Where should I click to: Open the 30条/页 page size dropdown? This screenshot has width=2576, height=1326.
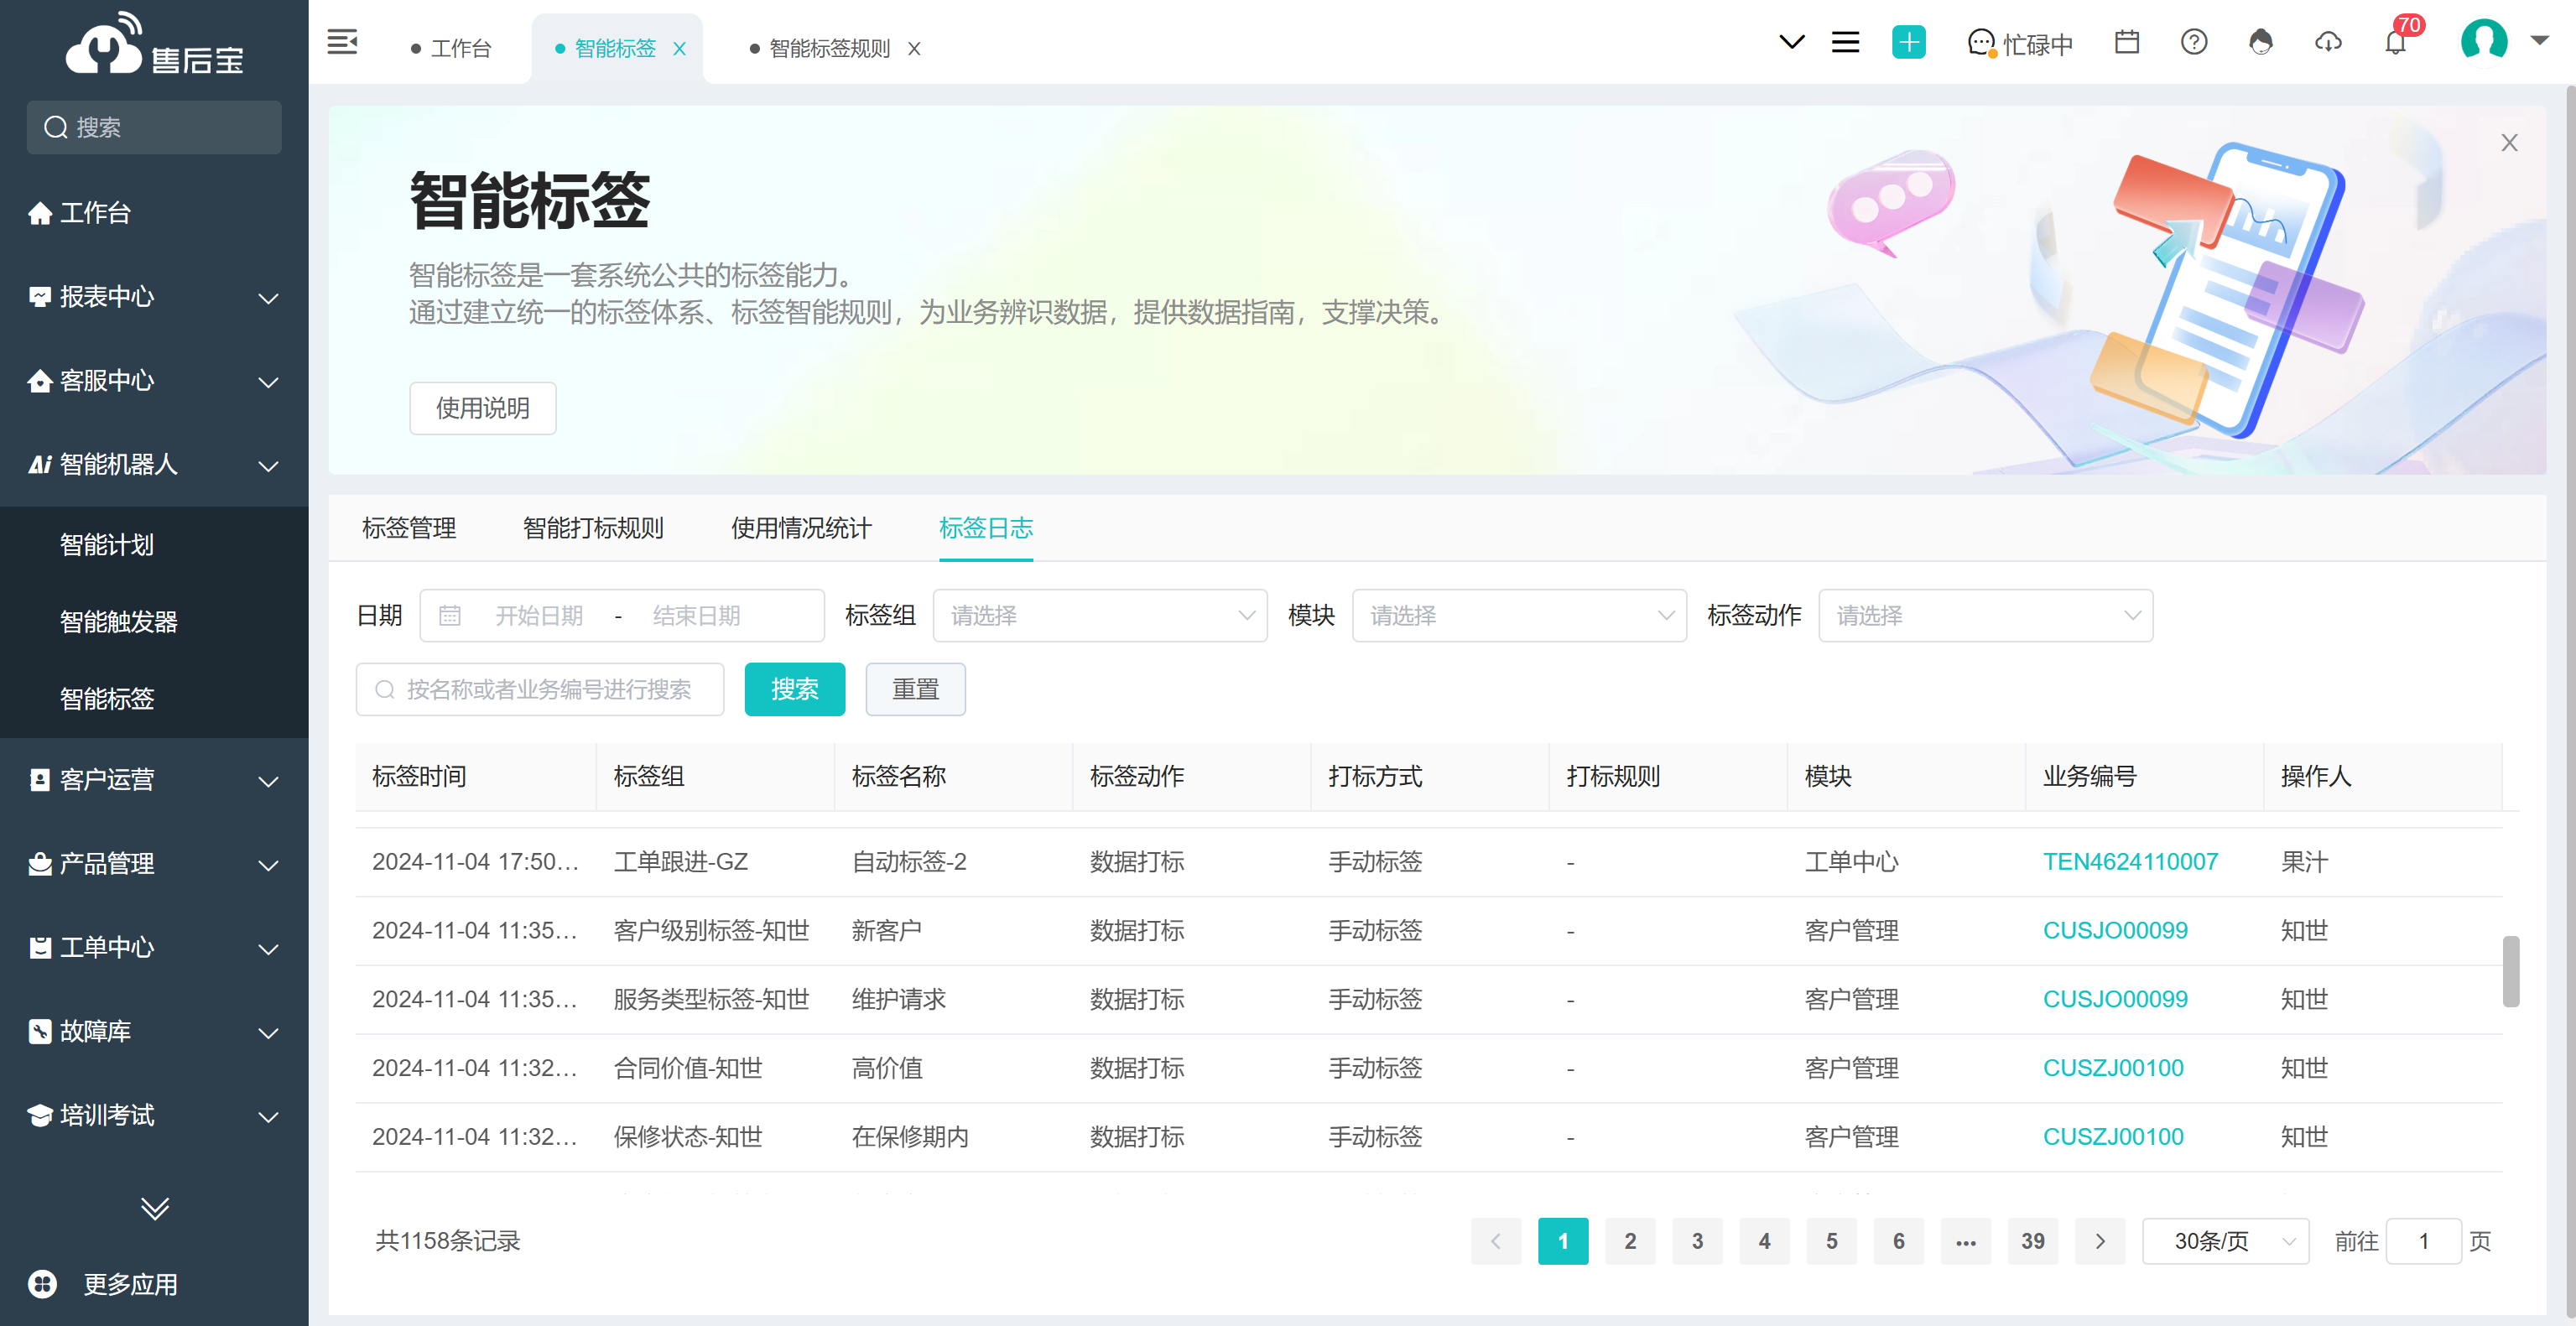coord(2225,1241)
